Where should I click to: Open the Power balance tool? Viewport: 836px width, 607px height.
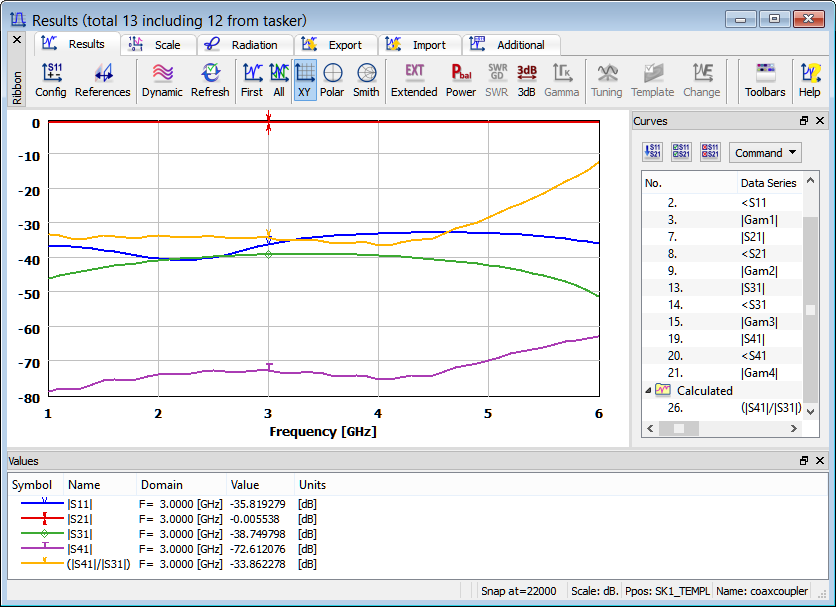[x=461, y=80]
